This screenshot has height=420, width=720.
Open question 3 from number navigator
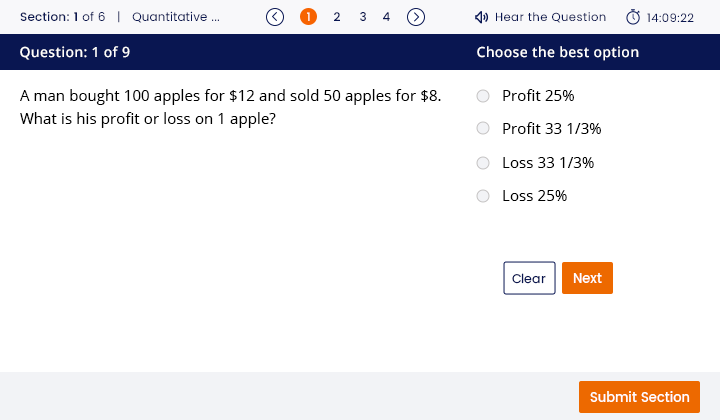pos(363,17)
